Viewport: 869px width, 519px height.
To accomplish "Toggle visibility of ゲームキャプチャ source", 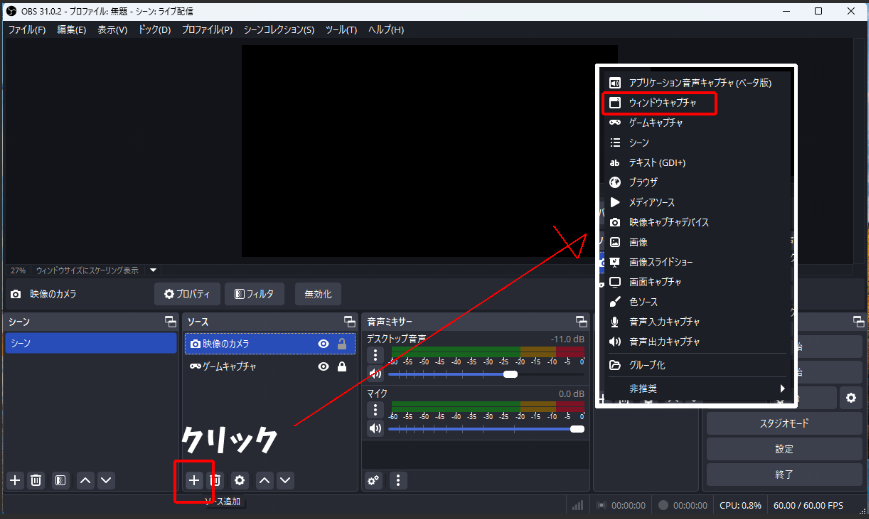I will pyautogui.click(x=323, y=367).
